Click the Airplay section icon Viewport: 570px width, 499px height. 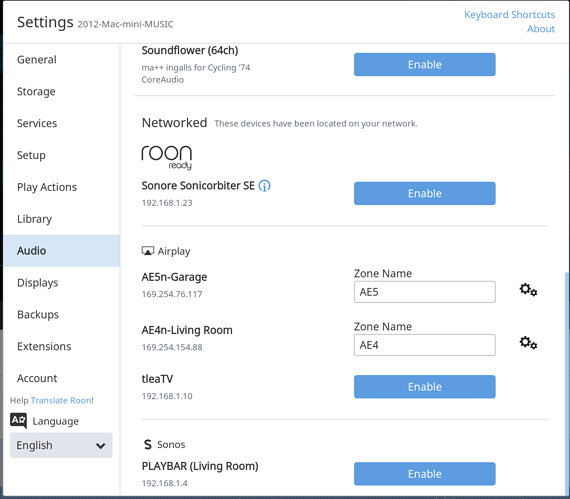[148, 251]
